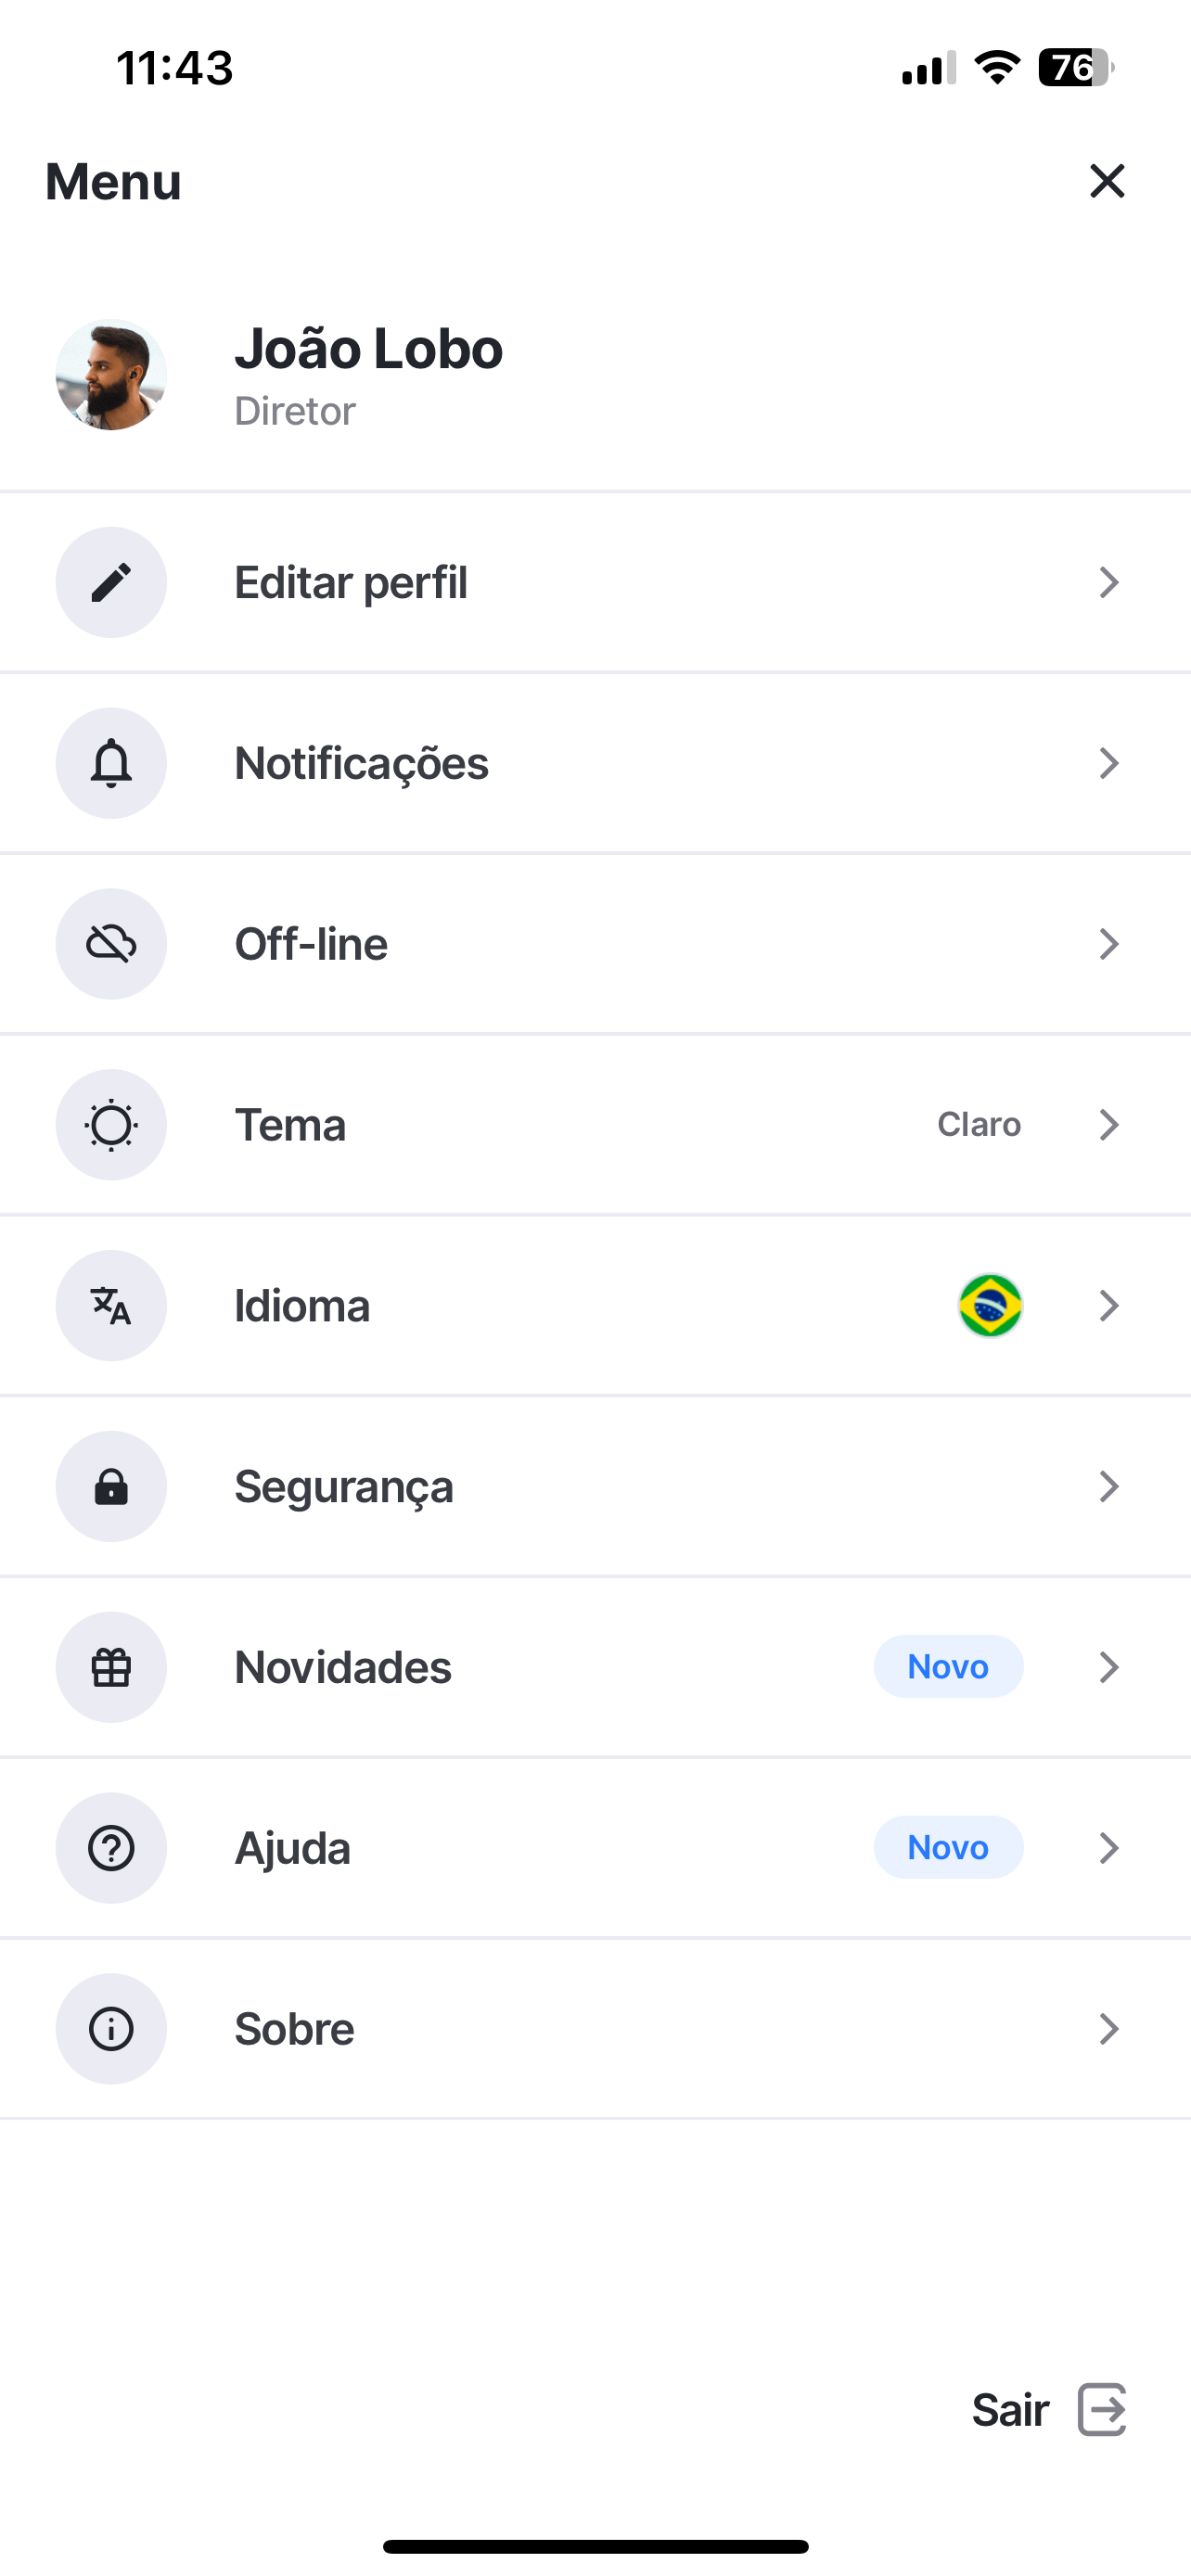Tap the info icon for Sobre
Viewport: 1191px width, 2576px height.
point(111,2029)
